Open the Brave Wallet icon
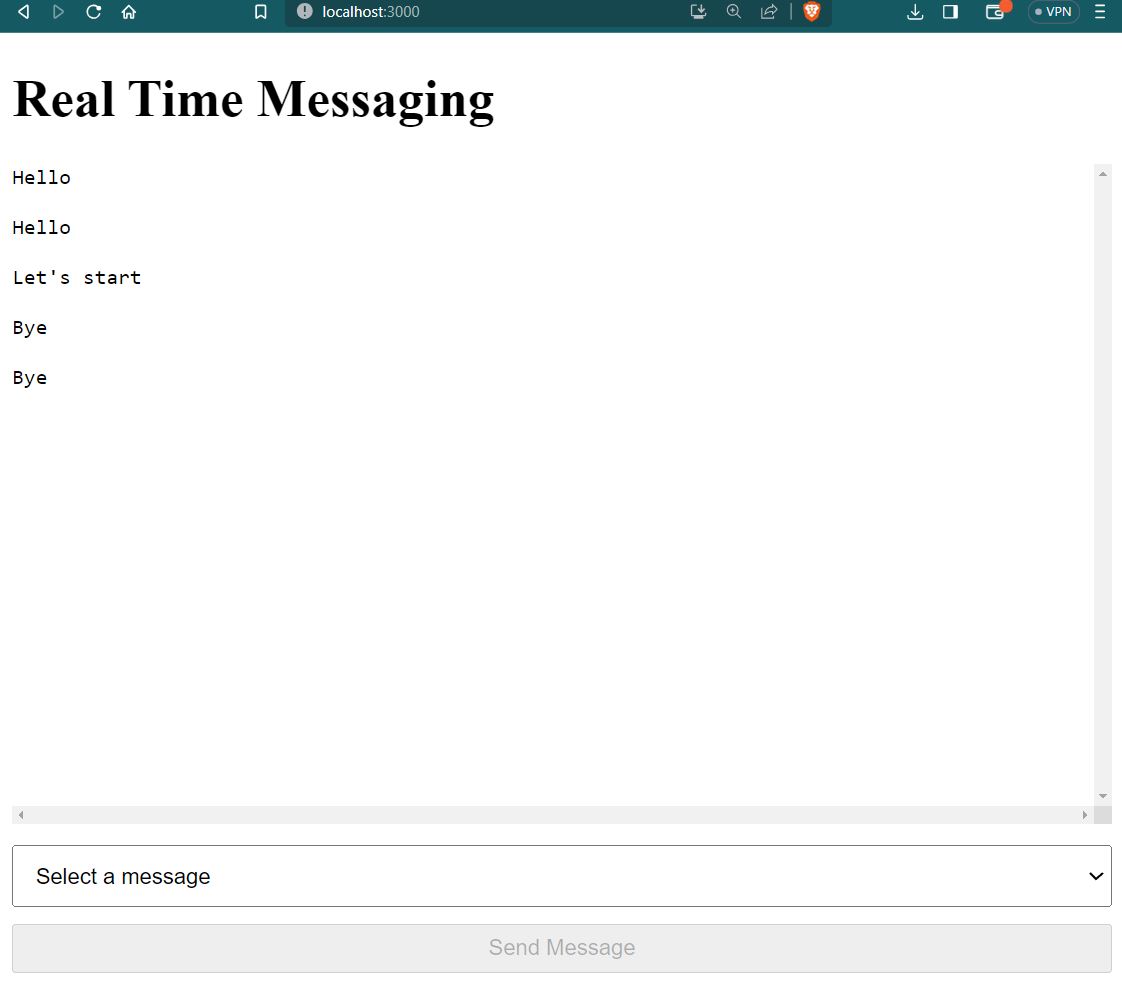 (994, 13)
